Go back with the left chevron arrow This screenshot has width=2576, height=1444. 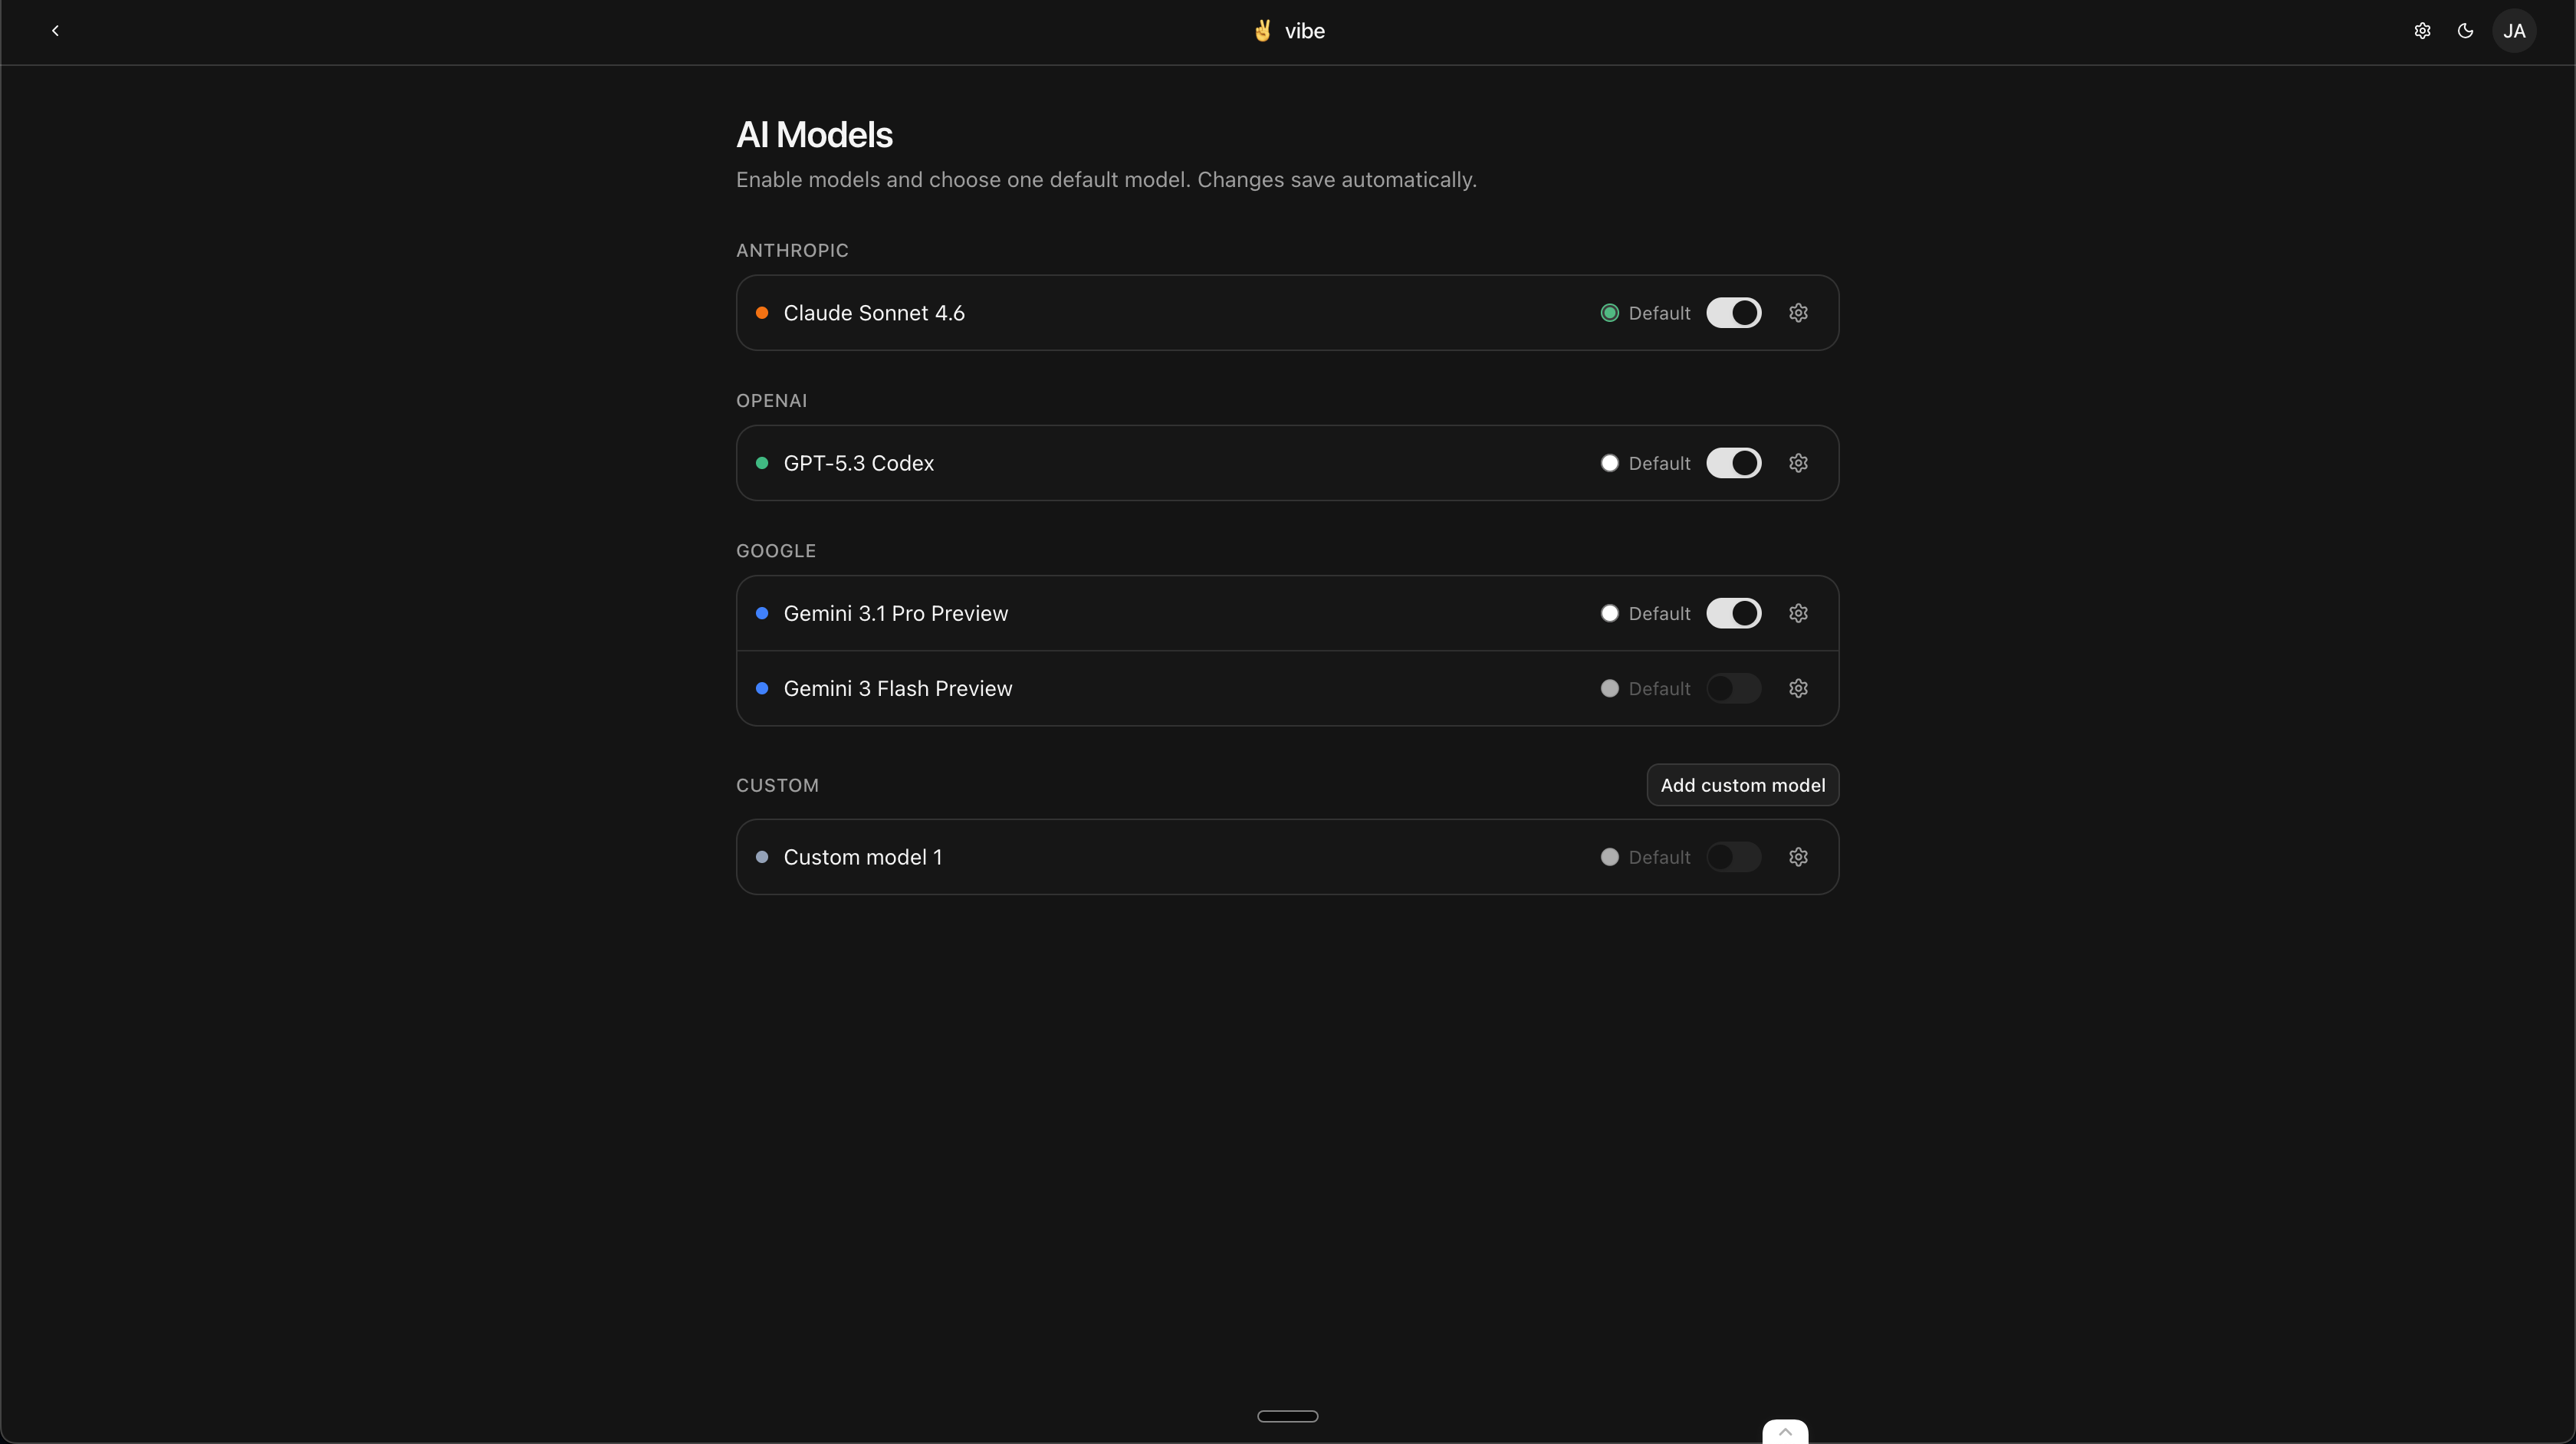point(55,31)
